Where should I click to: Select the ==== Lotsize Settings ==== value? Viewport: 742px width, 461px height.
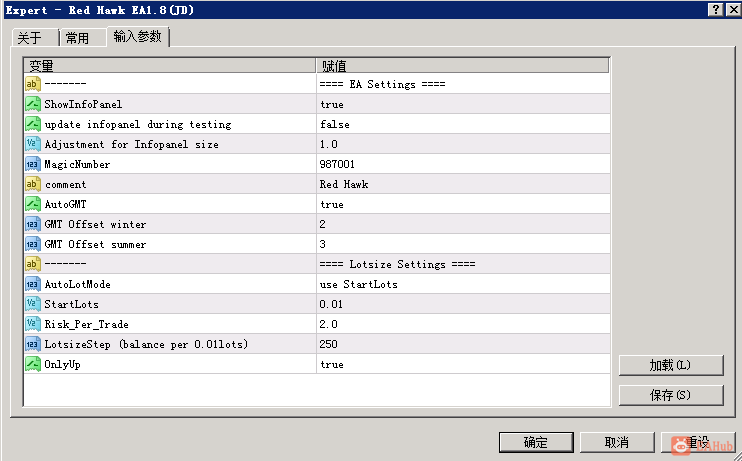(x=398, y=264)
